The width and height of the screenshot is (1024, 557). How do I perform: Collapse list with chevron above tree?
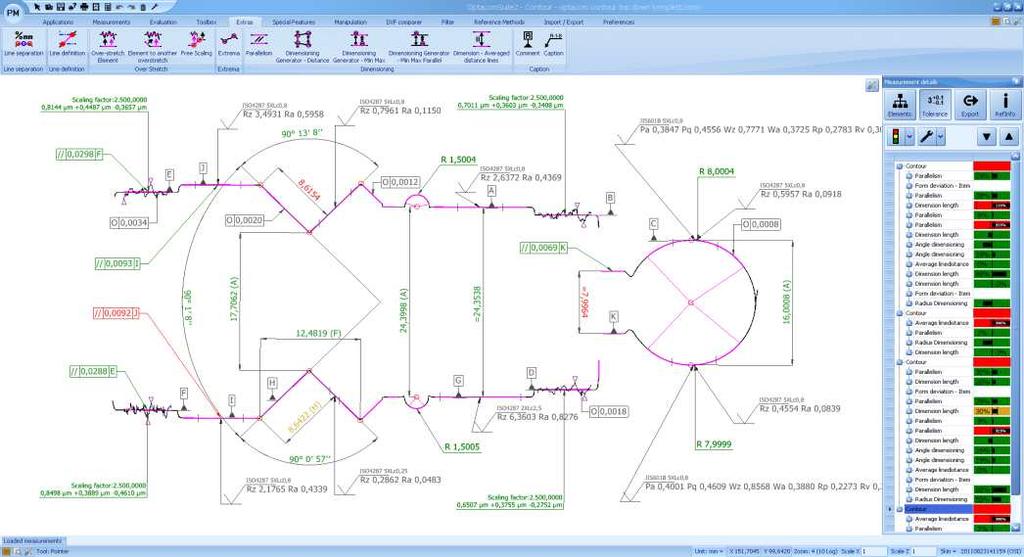pos(1015,156)
